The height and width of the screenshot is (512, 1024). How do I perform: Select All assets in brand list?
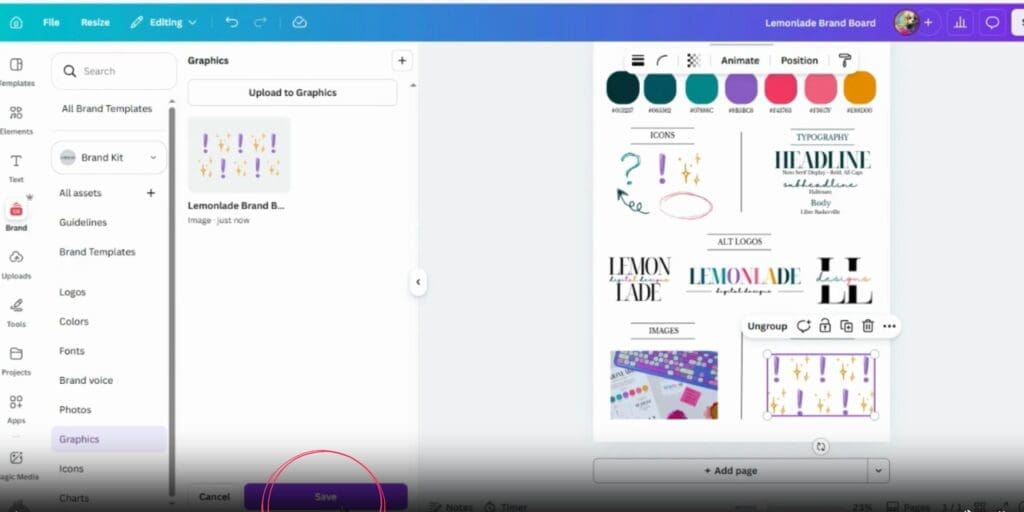80,193
